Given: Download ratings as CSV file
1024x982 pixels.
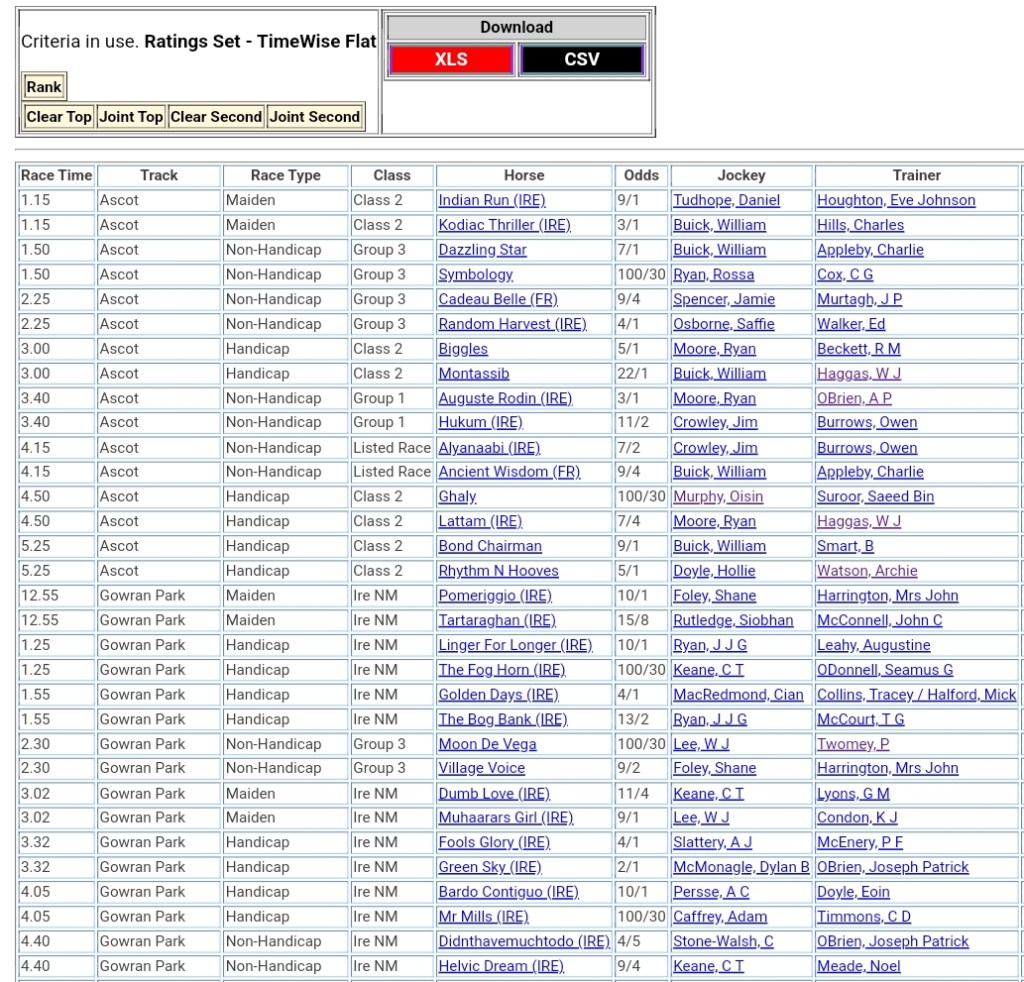Looking at the screenshot, I should [x=581, y=60].
